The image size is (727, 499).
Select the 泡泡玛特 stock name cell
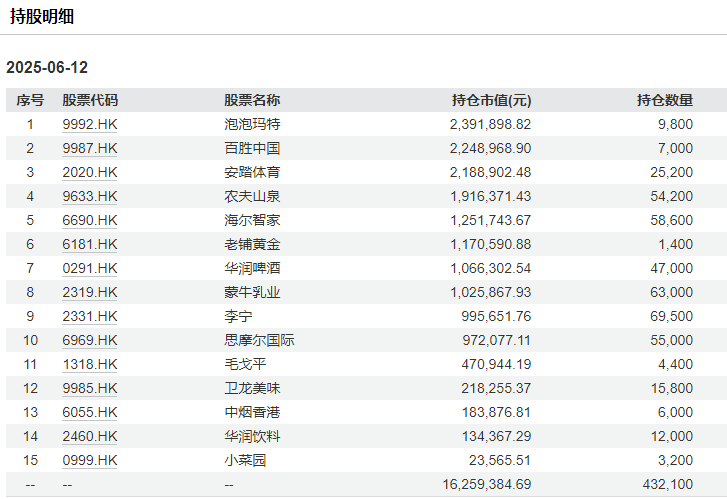coord(252,124)
